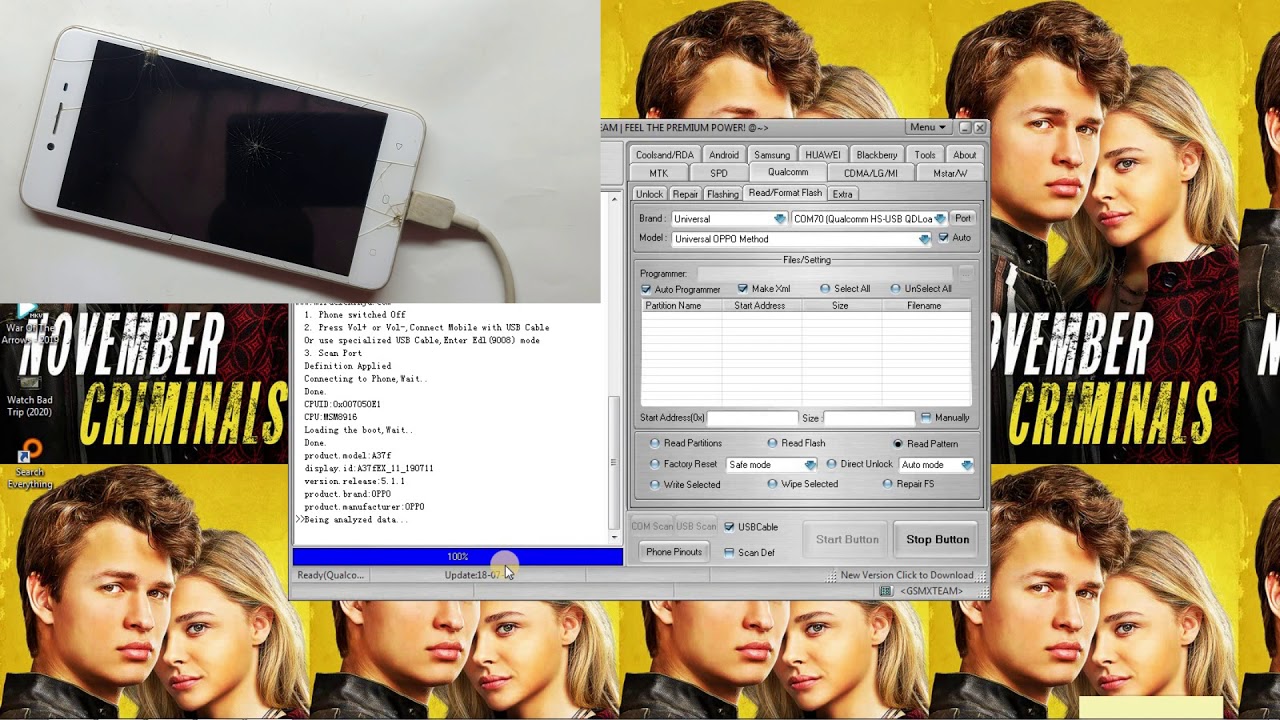Open the Watch Bad Trip (2020) desktop shortcut
1280x720 pixels.
click(x=29, y=395)
